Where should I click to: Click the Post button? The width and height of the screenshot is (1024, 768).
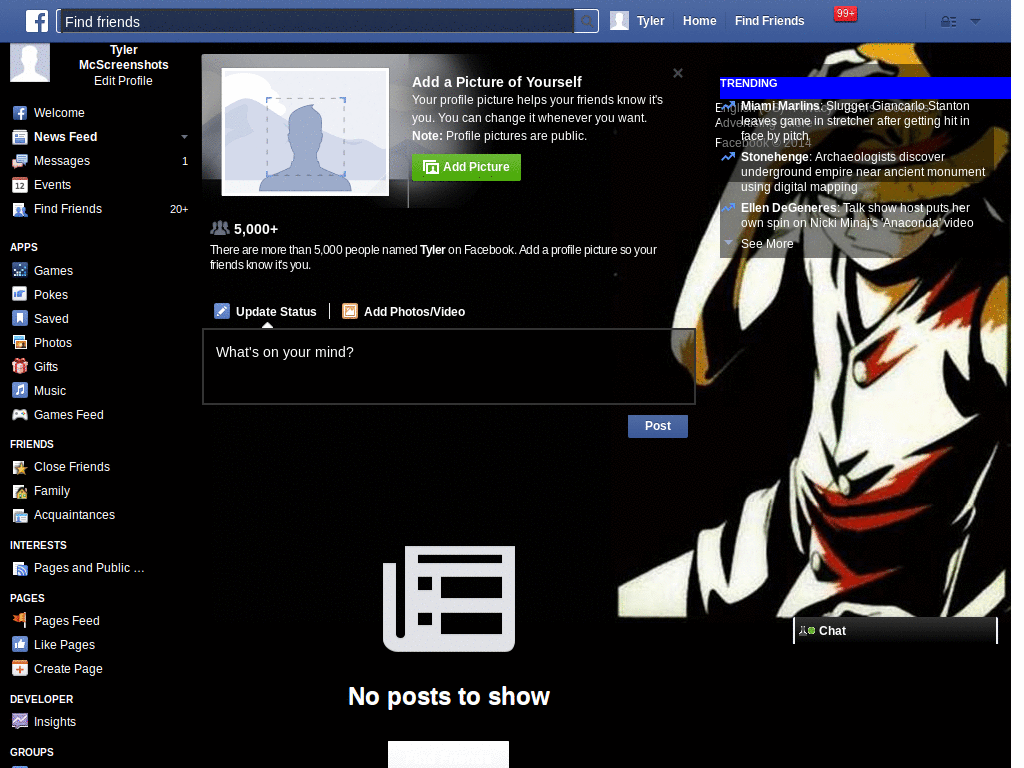point(658,426)
